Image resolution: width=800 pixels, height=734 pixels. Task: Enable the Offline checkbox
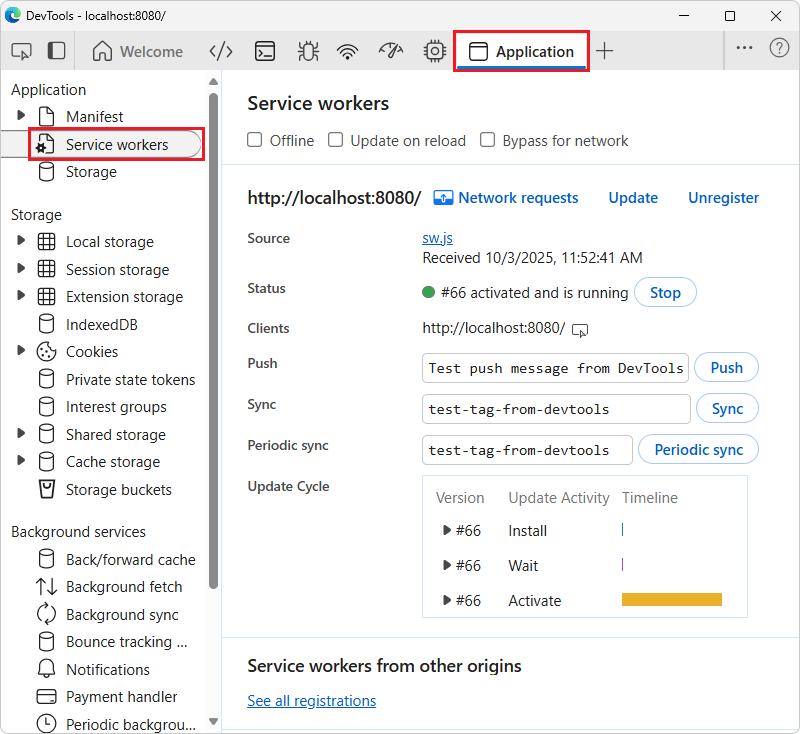[x=255, y=141]
